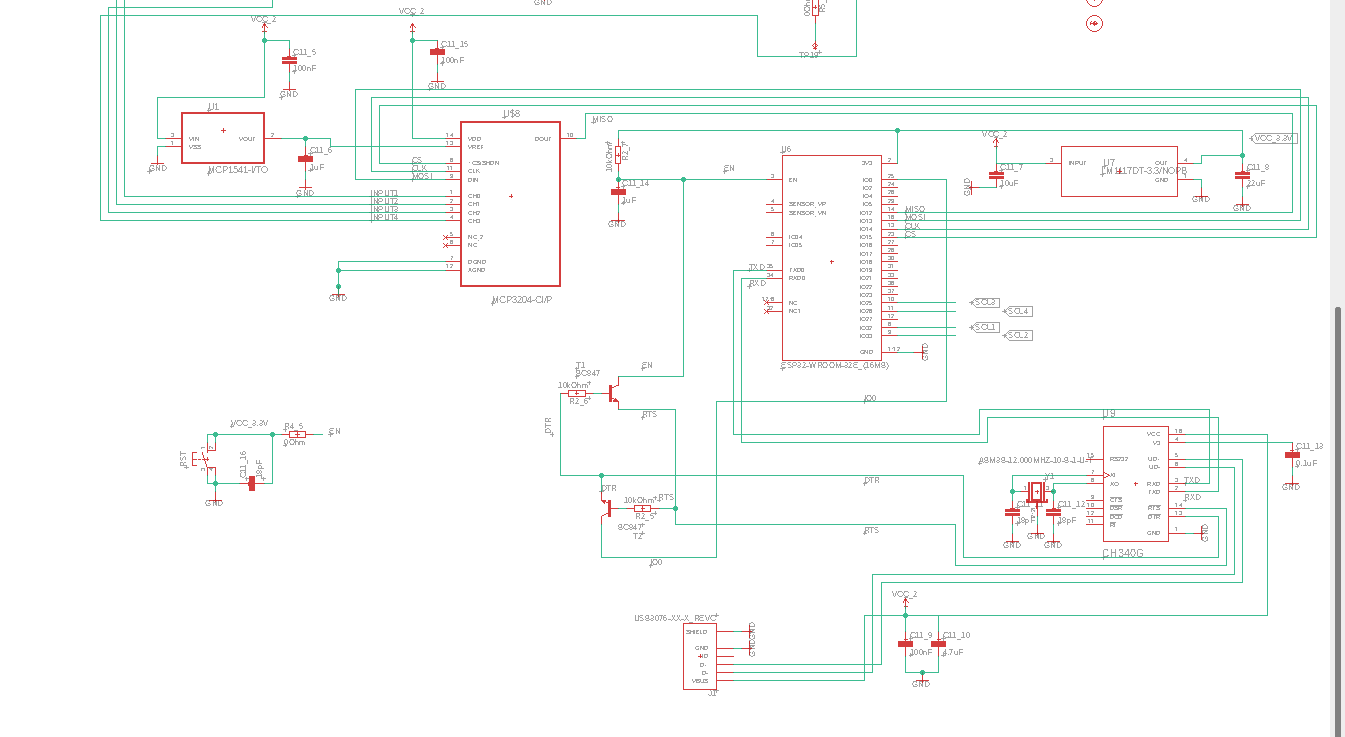Select capacitor C11_5 100nF symbol

coord(289,61)
